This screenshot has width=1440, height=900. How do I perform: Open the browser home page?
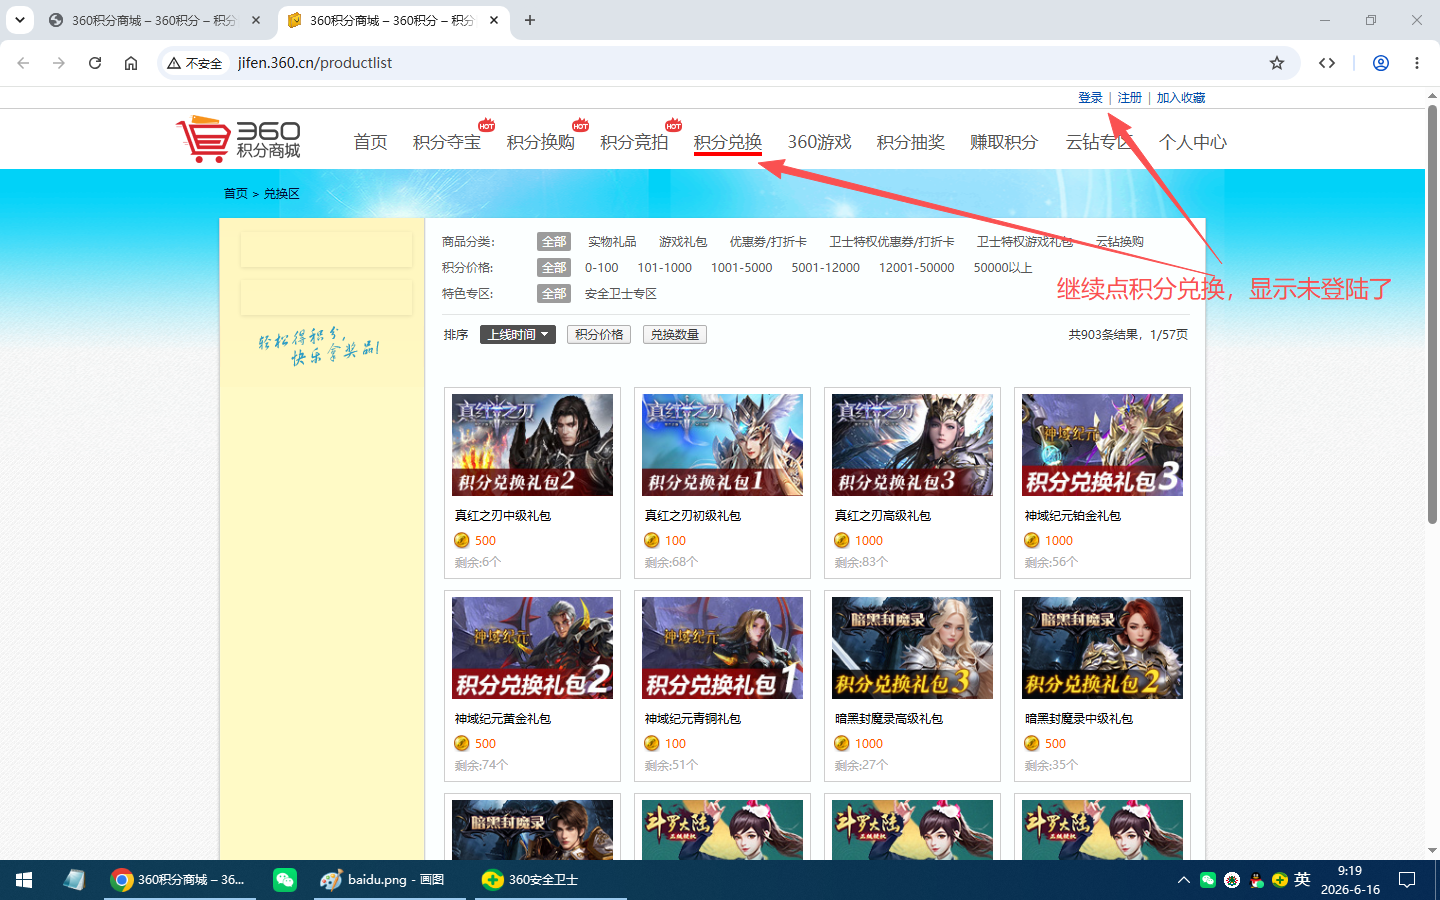(131, 63)
